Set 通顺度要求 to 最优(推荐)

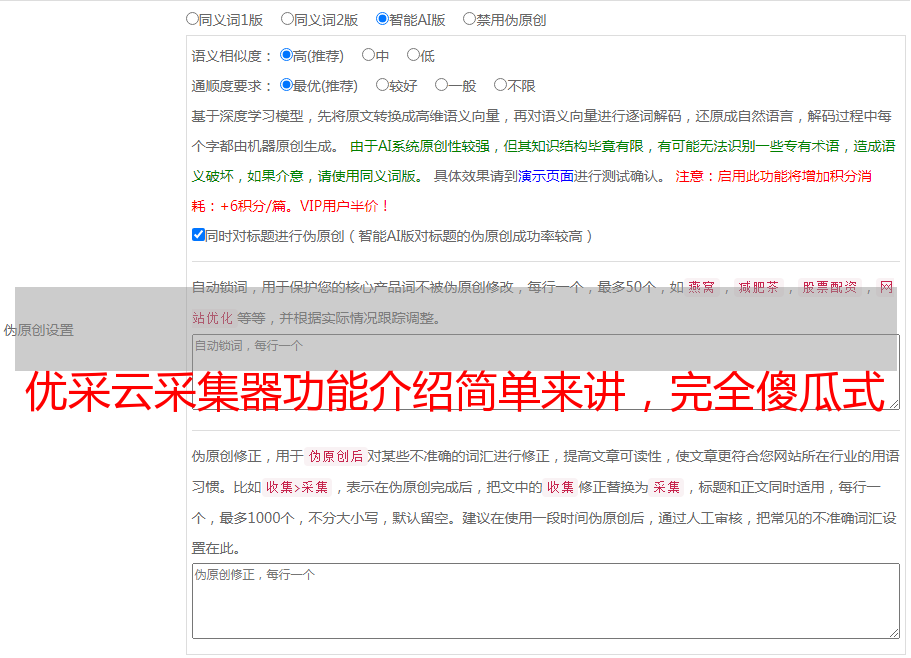click(x=286, y=85)
